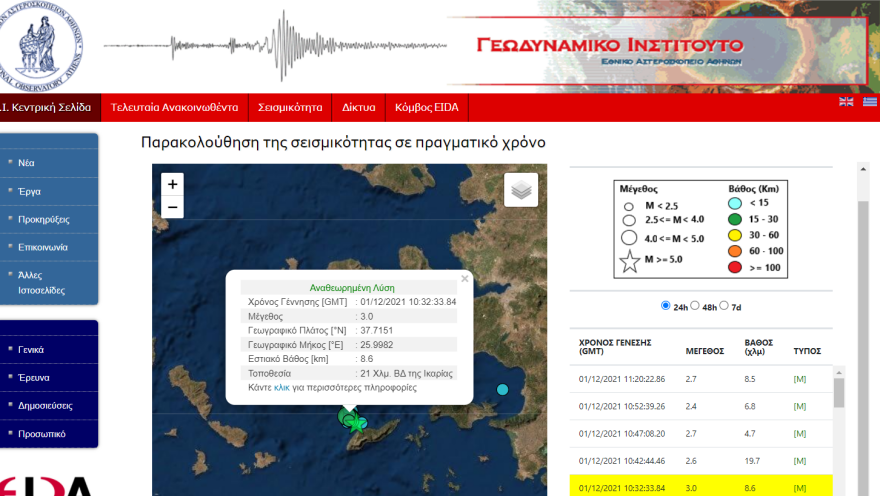Open the Έρευνα sidebar link
880x496 pixels.
(34, 378)
